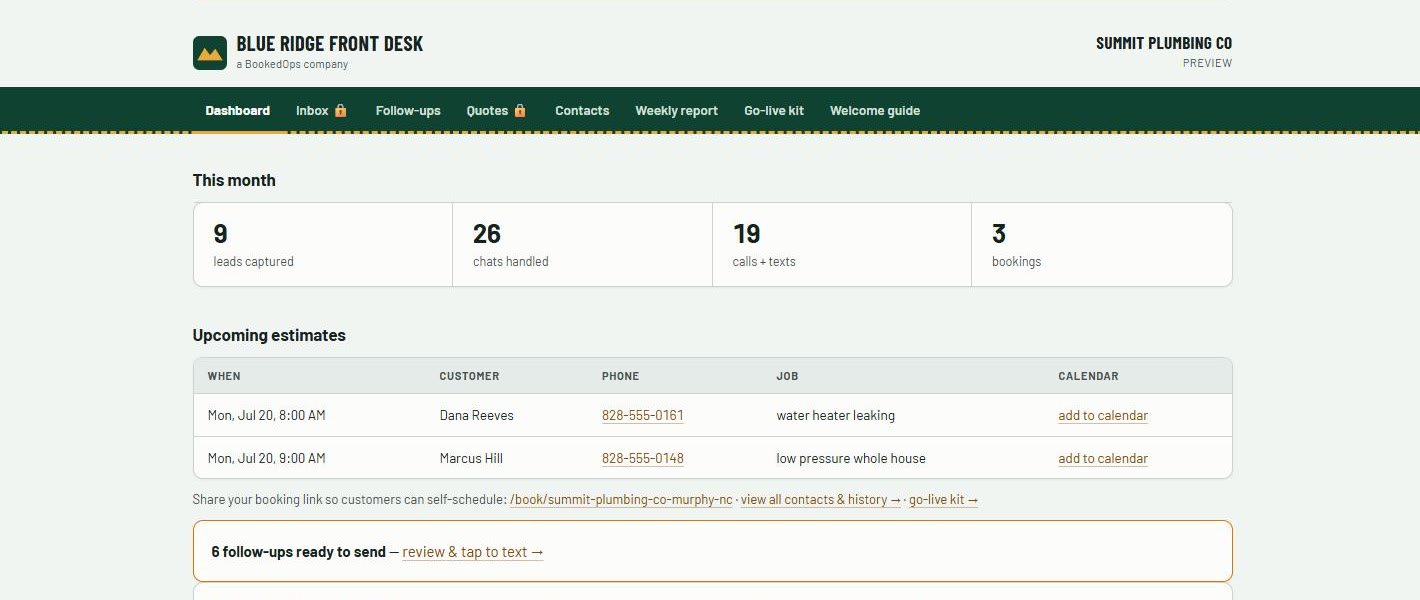This screenshot has height=600, width=1420.
Task: Click the Summit Plumbing Co account name
Action: point(1164,43)
